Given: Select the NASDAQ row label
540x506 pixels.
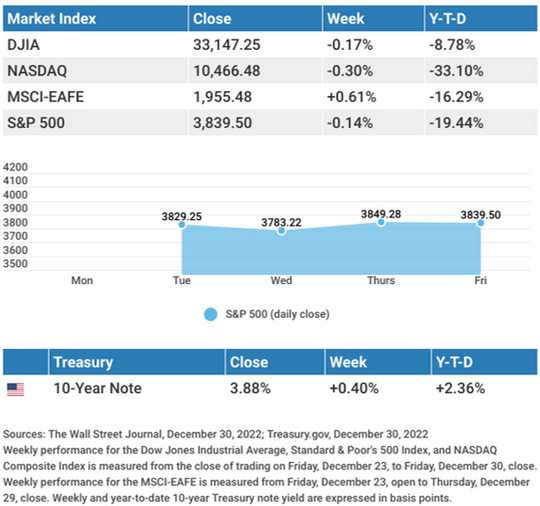Looking at the screenshot, I should click(x=37, y=71).
